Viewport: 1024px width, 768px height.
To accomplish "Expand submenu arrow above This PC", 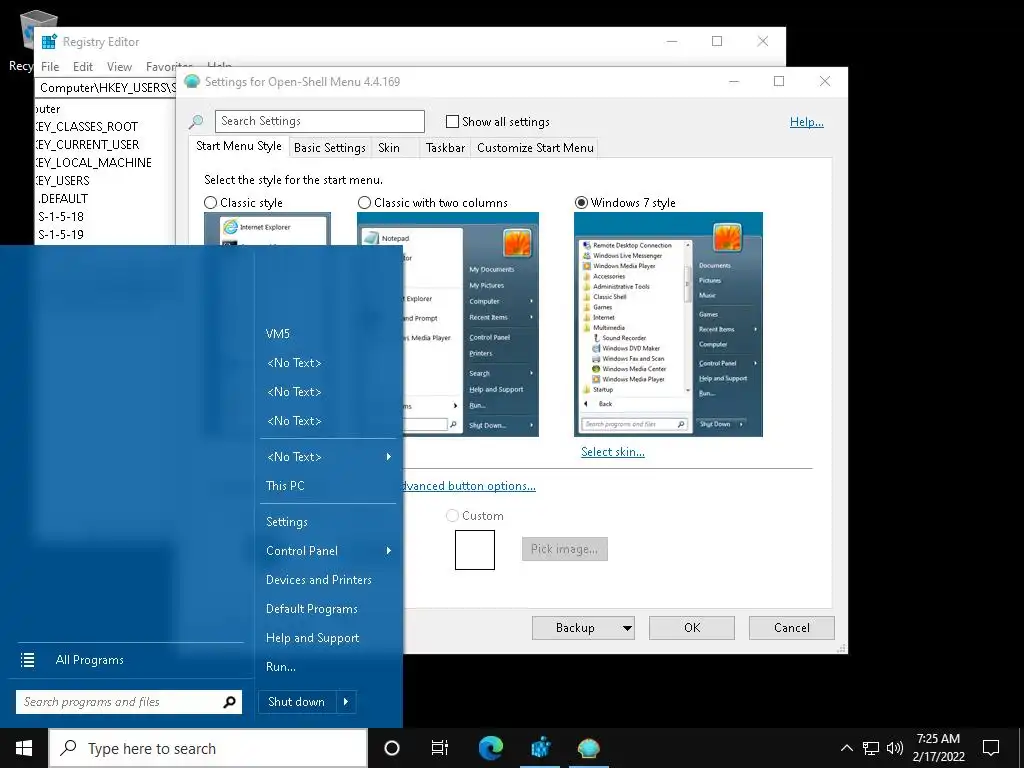I will (x=389, y=457).
